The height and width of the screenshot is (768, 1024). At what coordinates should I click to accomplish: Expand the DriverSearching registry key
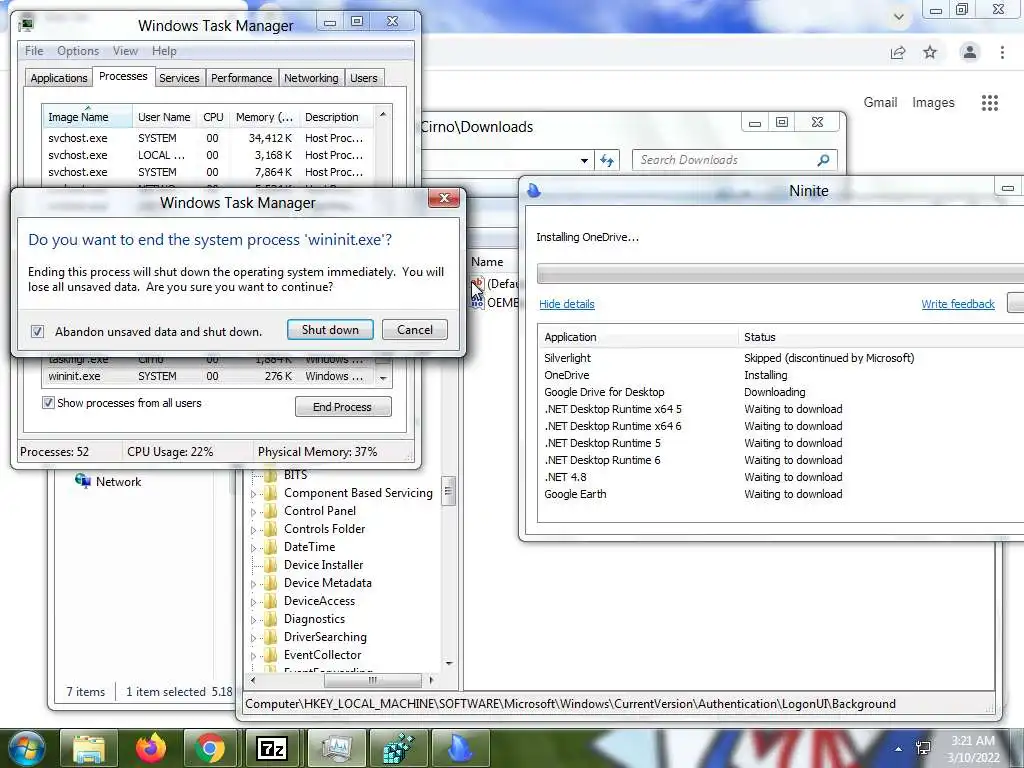[253, 637]
